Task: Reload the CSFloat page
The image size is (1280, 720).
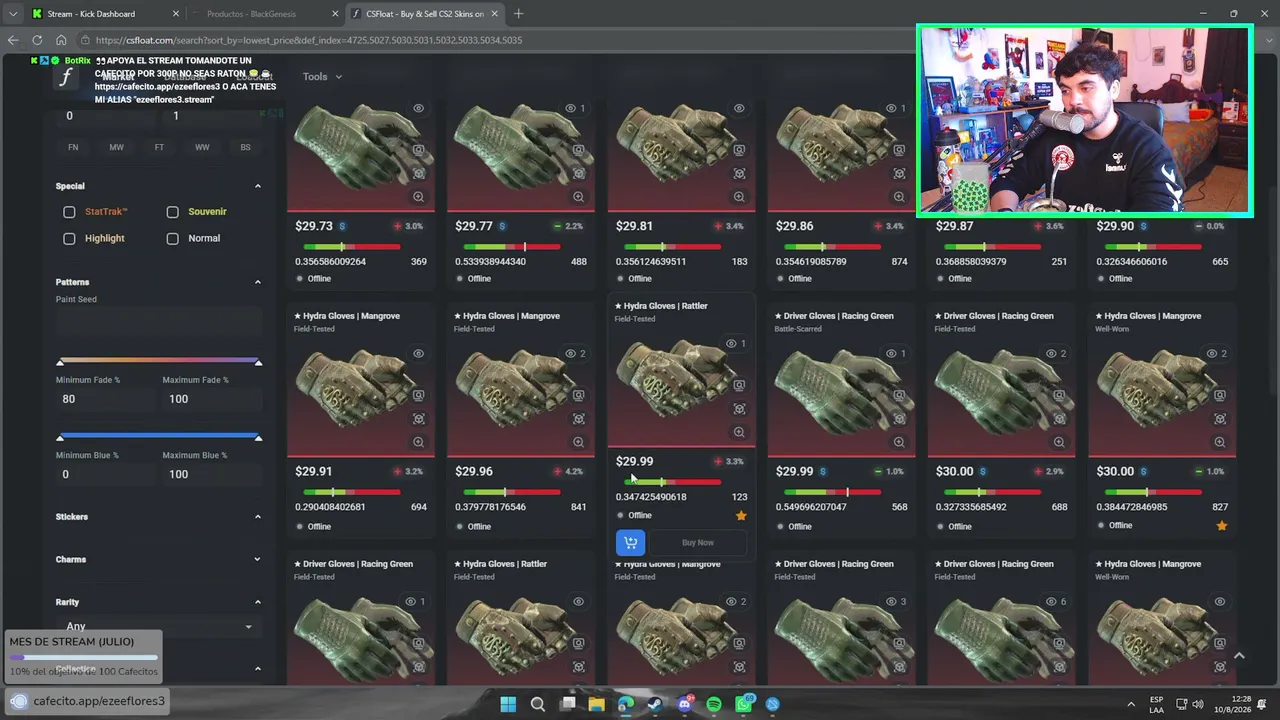Action: (x=37, y=40)
